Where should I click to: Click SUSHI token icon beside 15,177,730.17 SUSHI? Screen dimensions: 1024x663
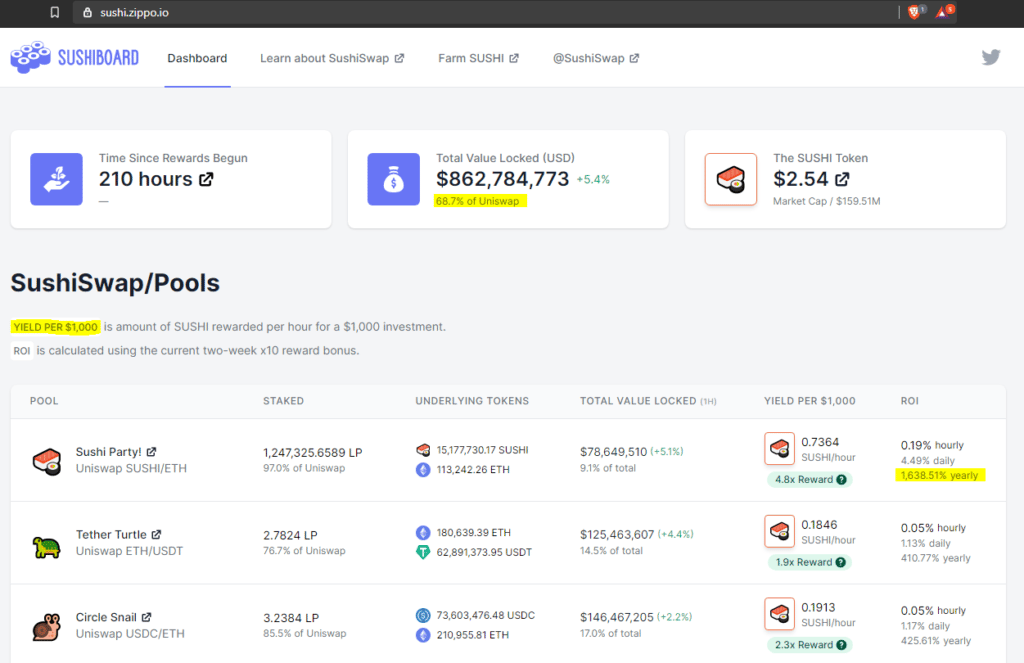coord(423,450)
